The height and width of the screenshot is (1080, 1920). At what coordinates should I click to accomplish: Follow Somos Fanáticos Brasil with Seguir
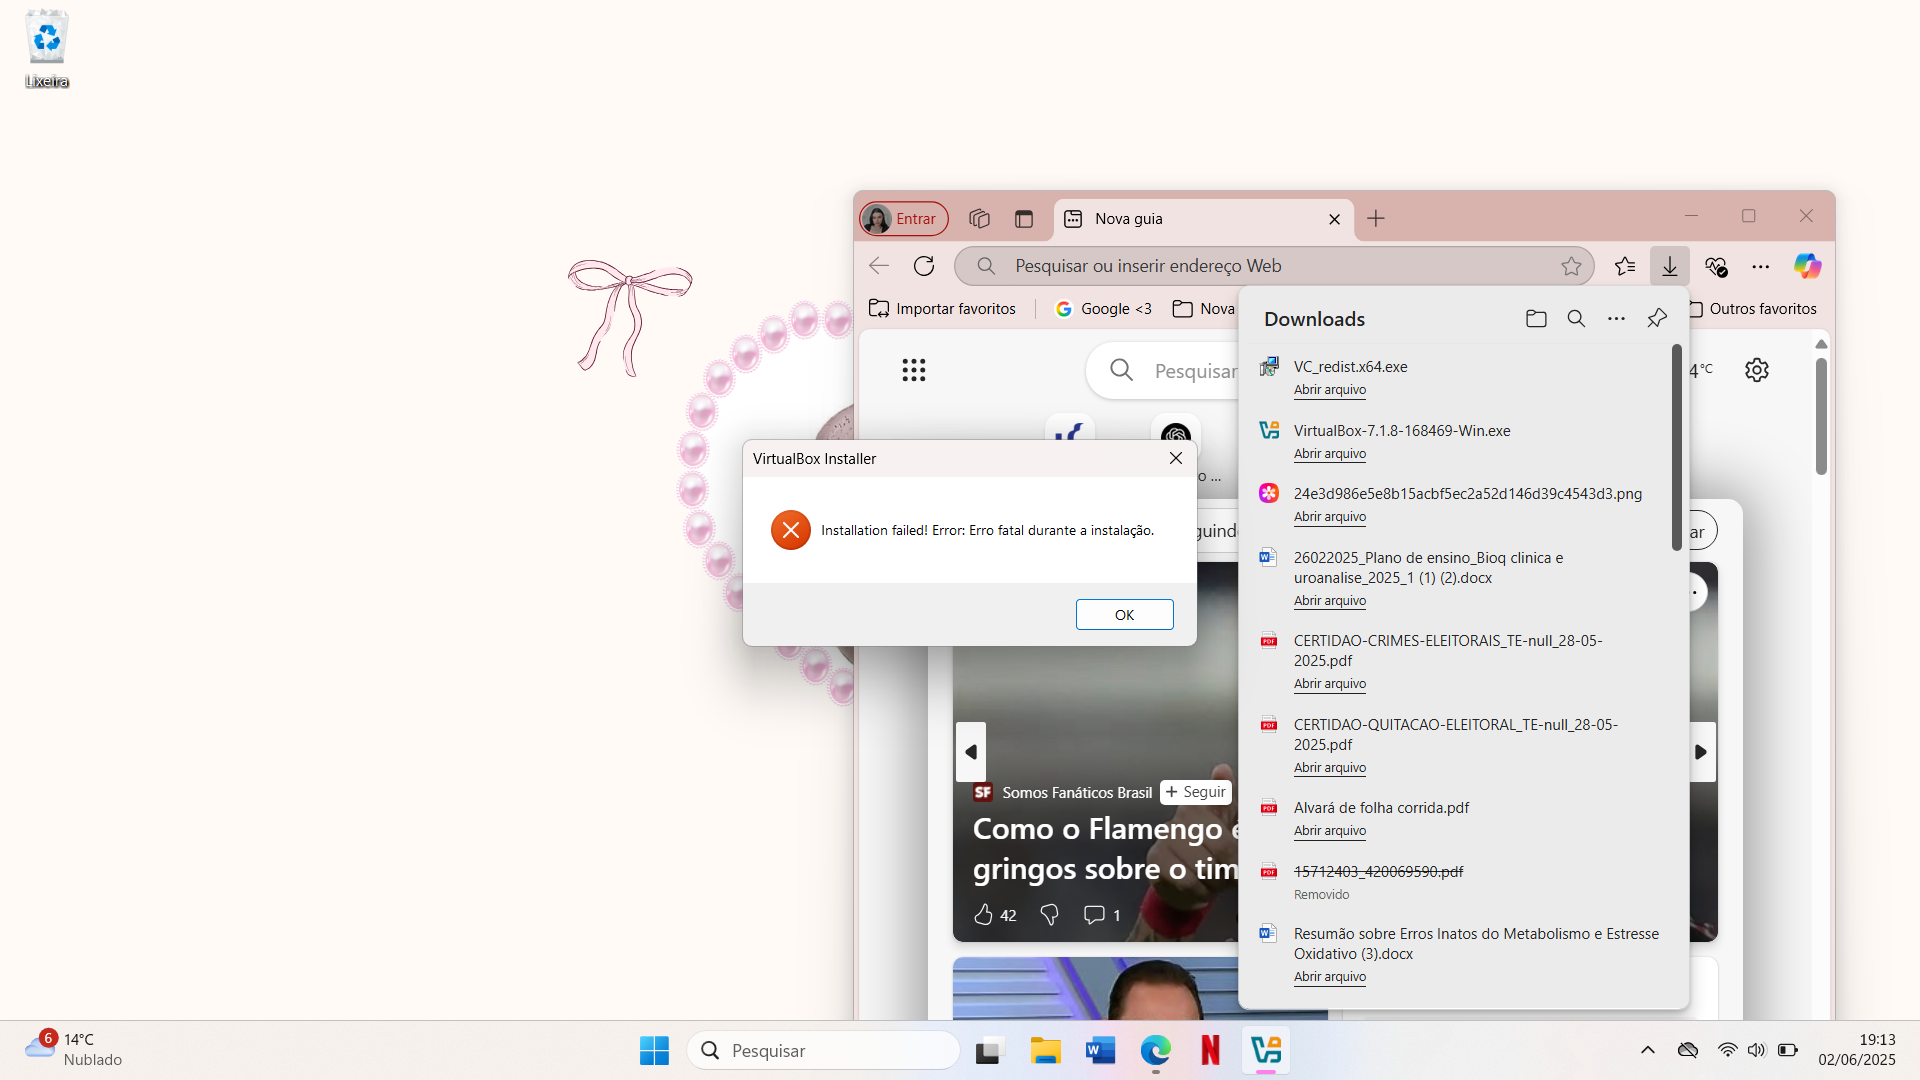click(1196, 792)
